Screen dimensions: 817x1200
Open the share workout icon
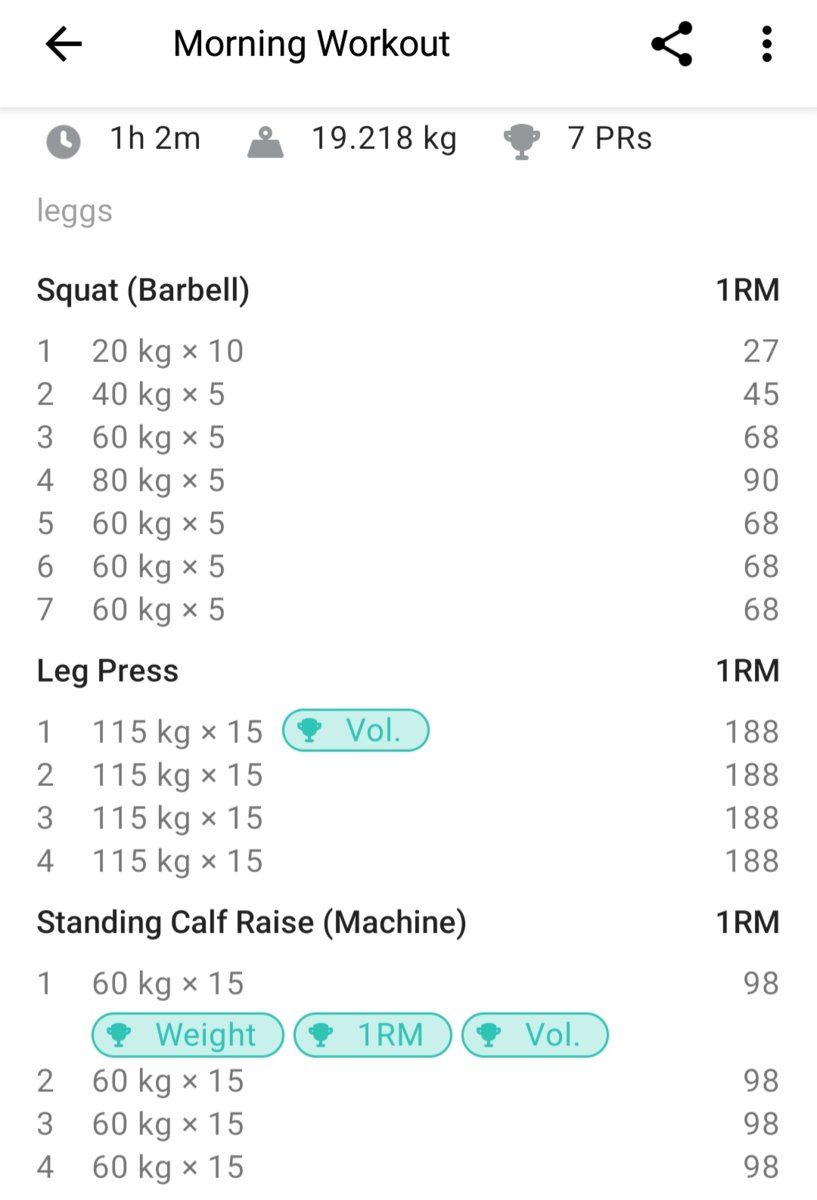point(672,44)
